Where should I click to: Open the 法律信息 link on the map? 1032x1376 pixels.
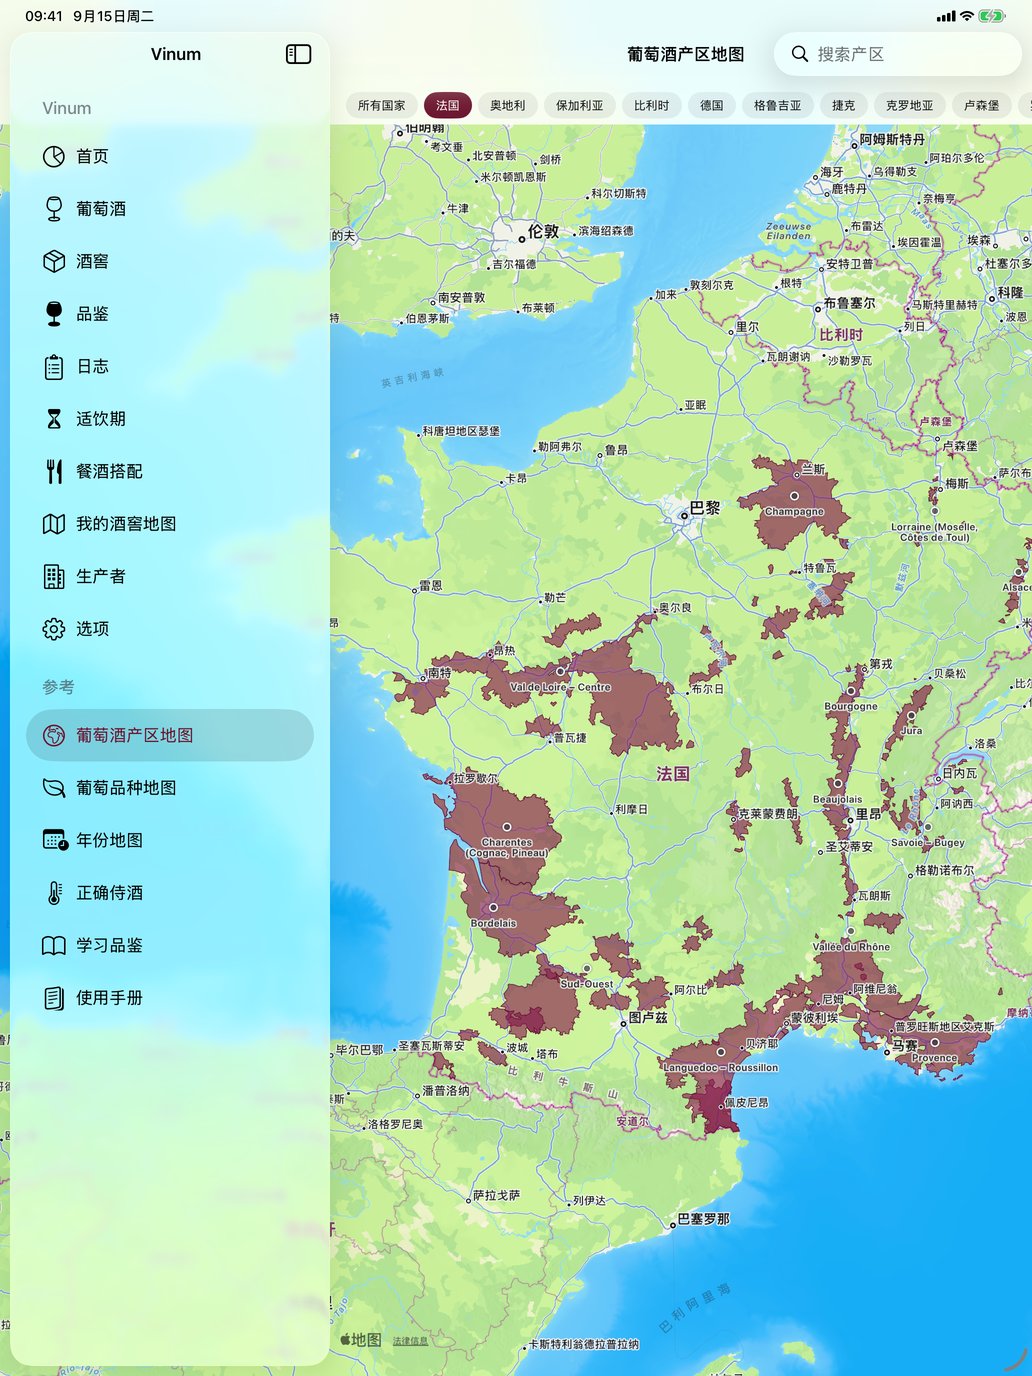point(410,1341)
